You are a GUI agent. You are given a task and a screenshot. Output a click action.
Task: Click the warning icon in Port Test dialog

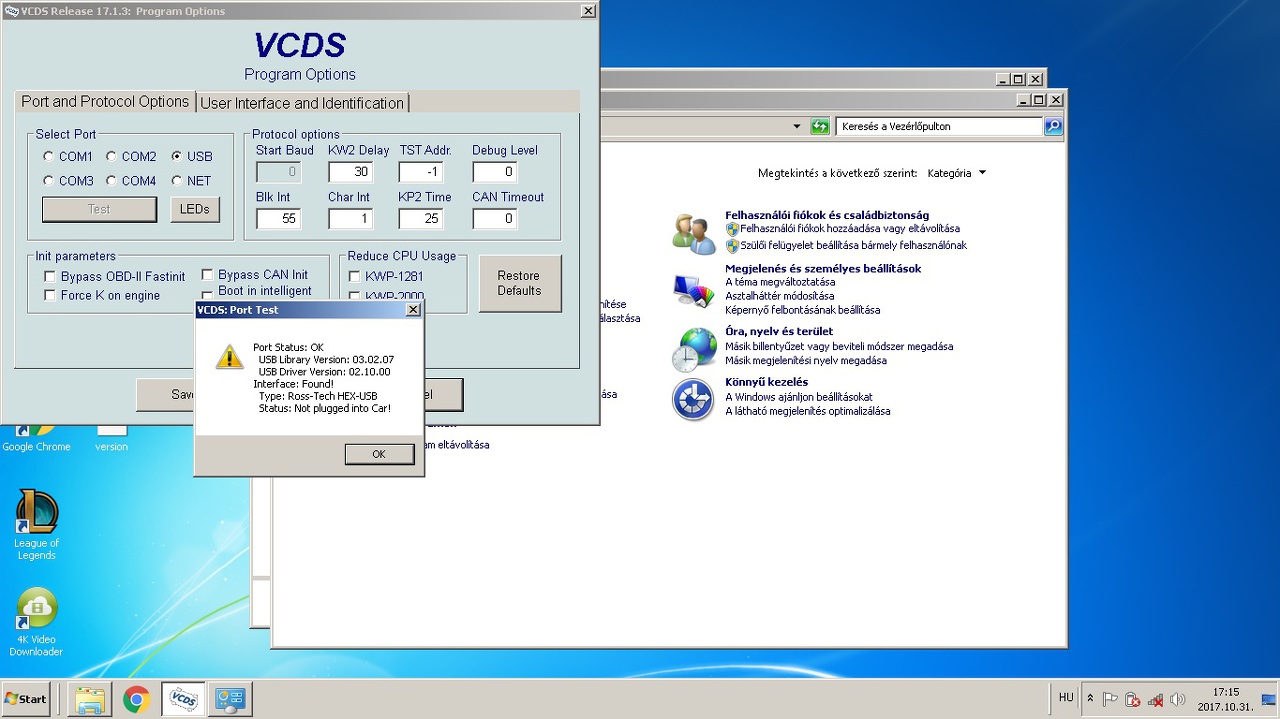coord(230,357)
